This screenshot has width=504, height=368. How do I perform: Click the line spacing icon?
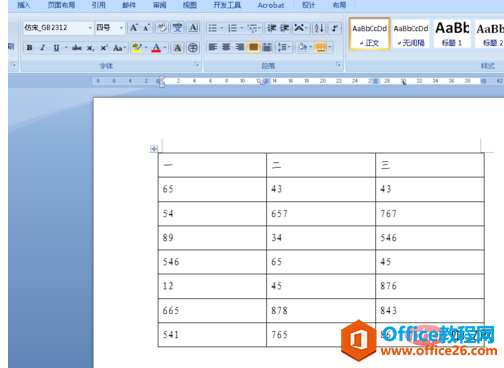click(x=282, y=47)
